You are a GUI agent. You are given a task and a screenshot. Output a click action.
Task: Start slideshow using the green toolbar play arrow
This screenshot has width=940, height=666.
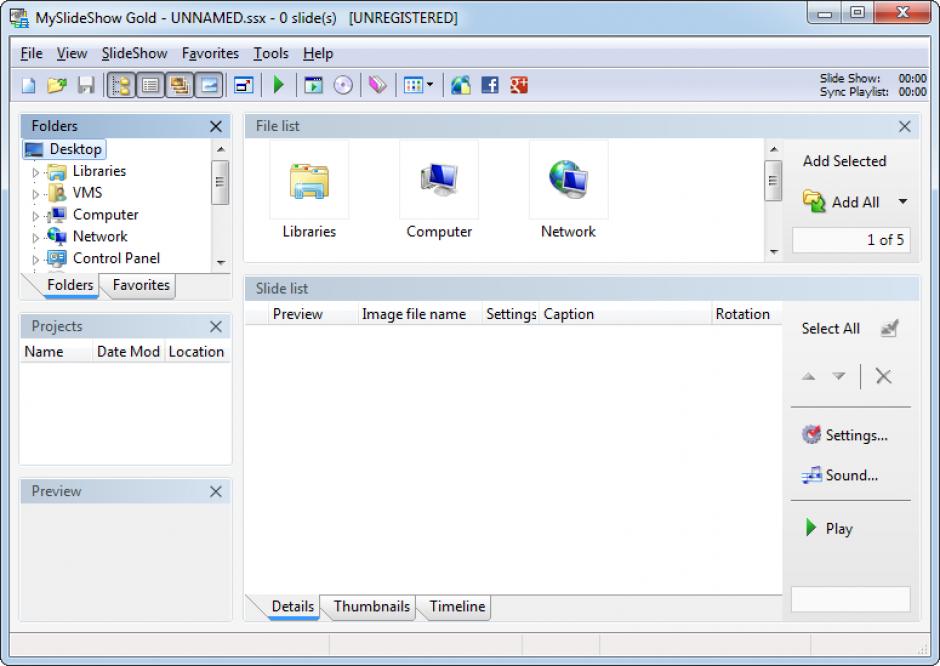click(279, 85)
